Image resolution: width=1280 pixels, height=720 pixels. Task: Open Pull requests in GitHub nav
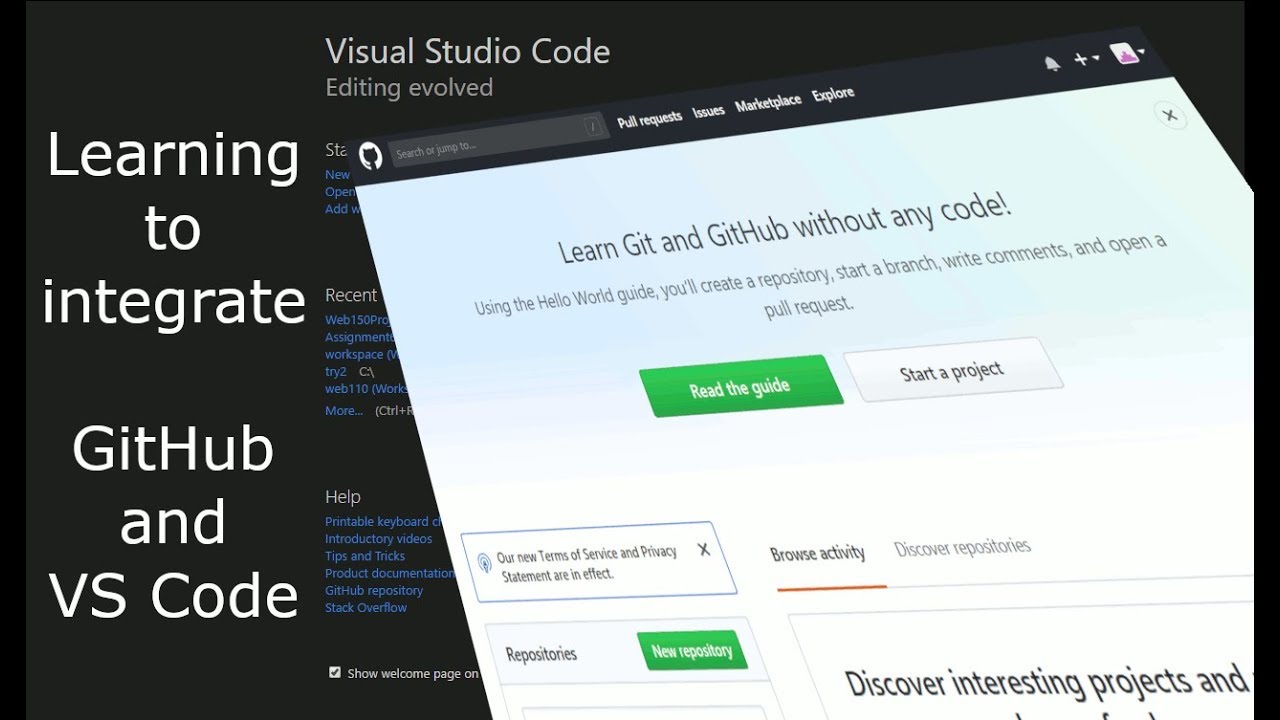[649, 119]
